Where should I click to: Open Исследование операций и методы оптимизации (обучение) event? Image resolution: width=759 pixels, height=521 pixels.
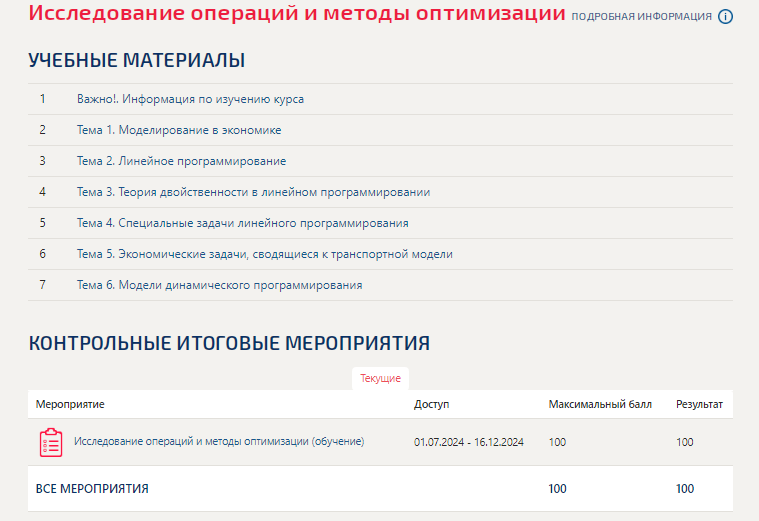[219, 441]
